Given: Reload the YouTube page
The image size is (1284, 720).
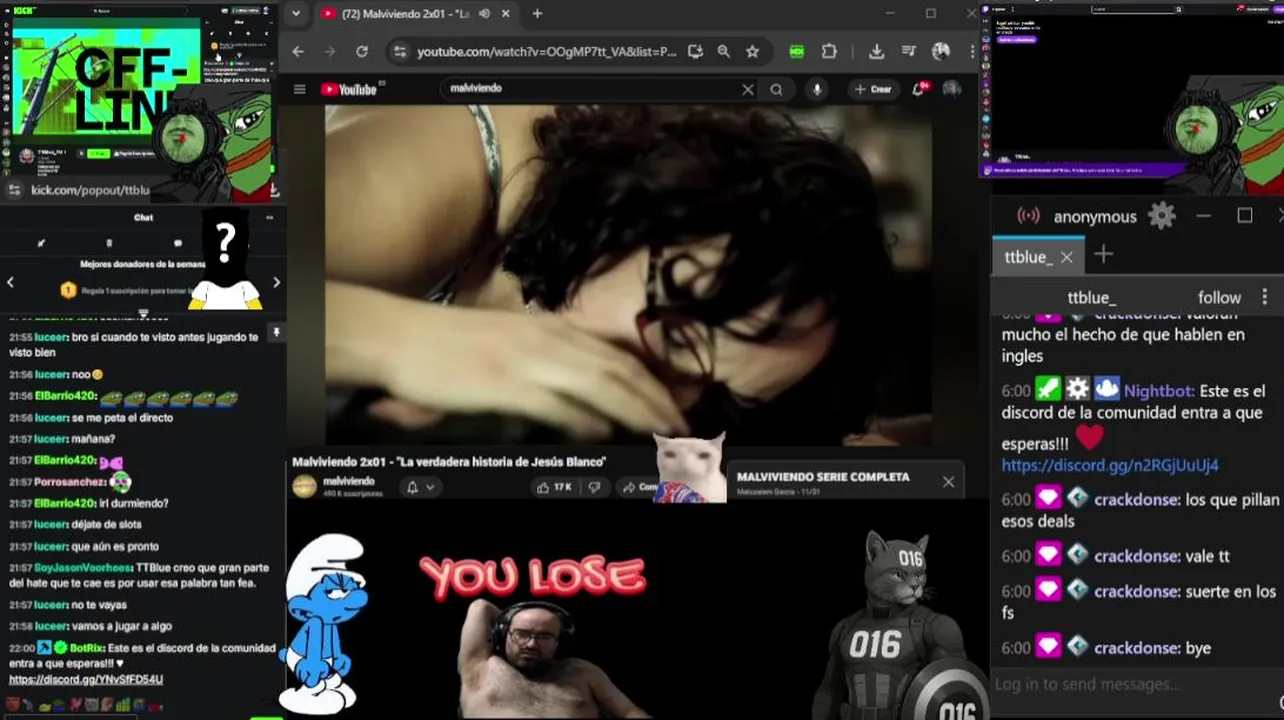Looking at the screenshot, I should (x=362, y=51).
